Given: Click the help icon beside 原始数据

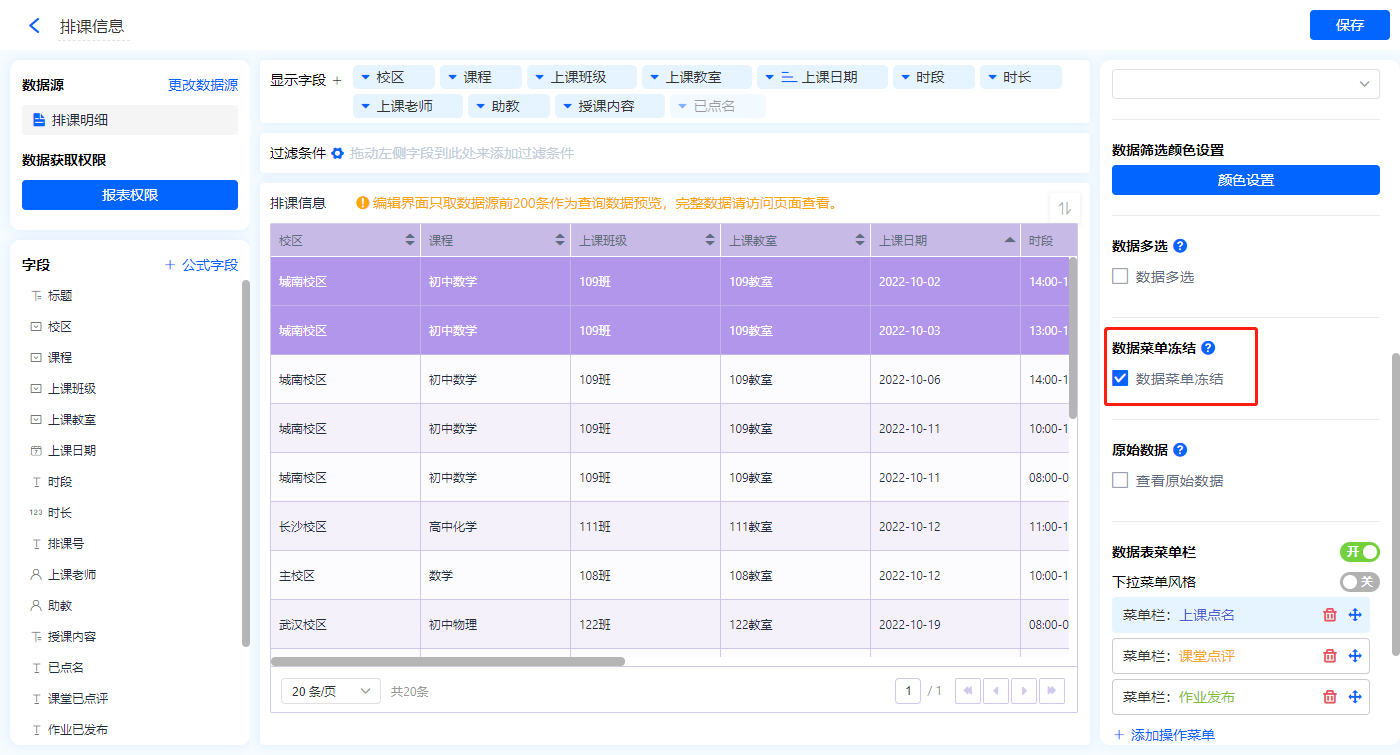Looking at the screenshot, I should coord(1180,450).
